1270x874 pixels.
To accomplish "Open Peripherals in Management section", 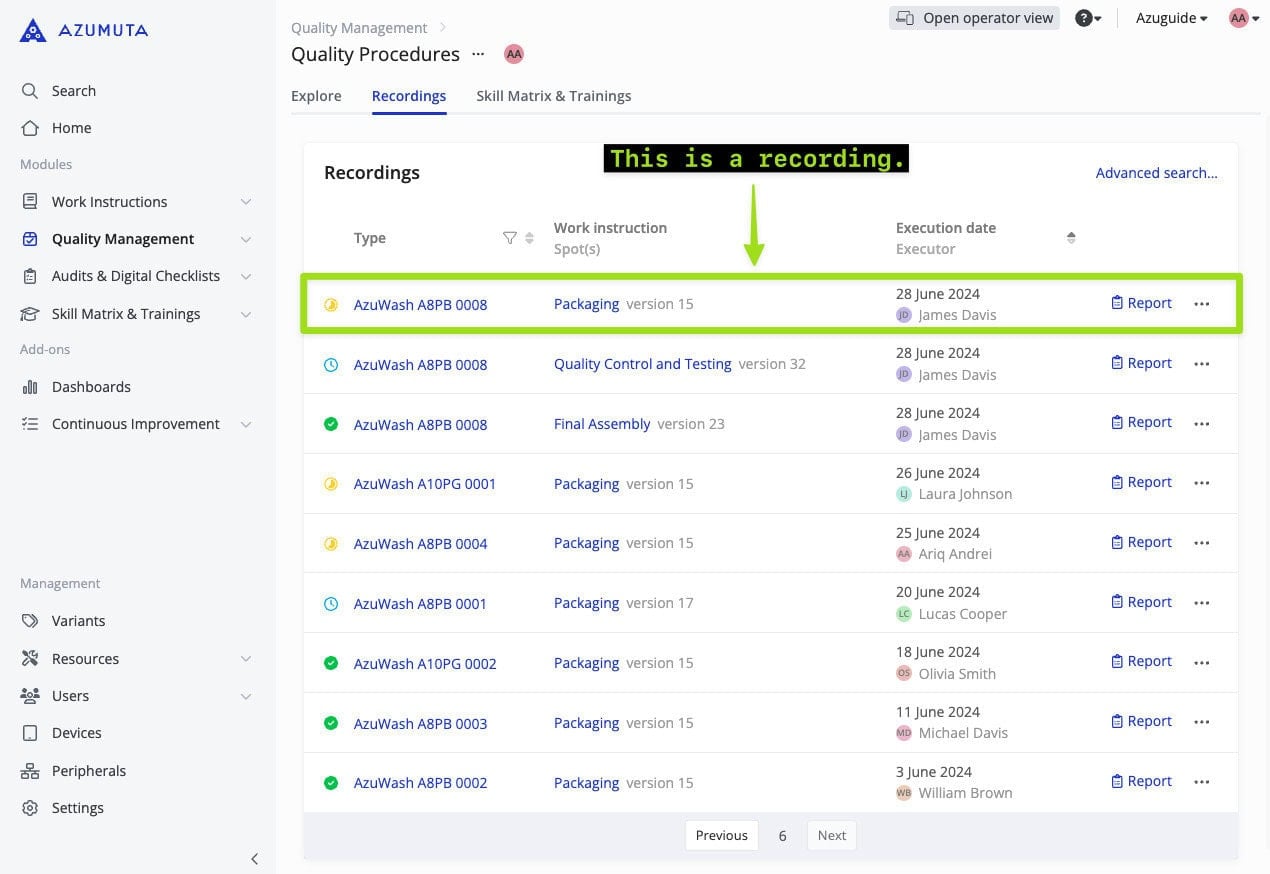I will (88, 771).
